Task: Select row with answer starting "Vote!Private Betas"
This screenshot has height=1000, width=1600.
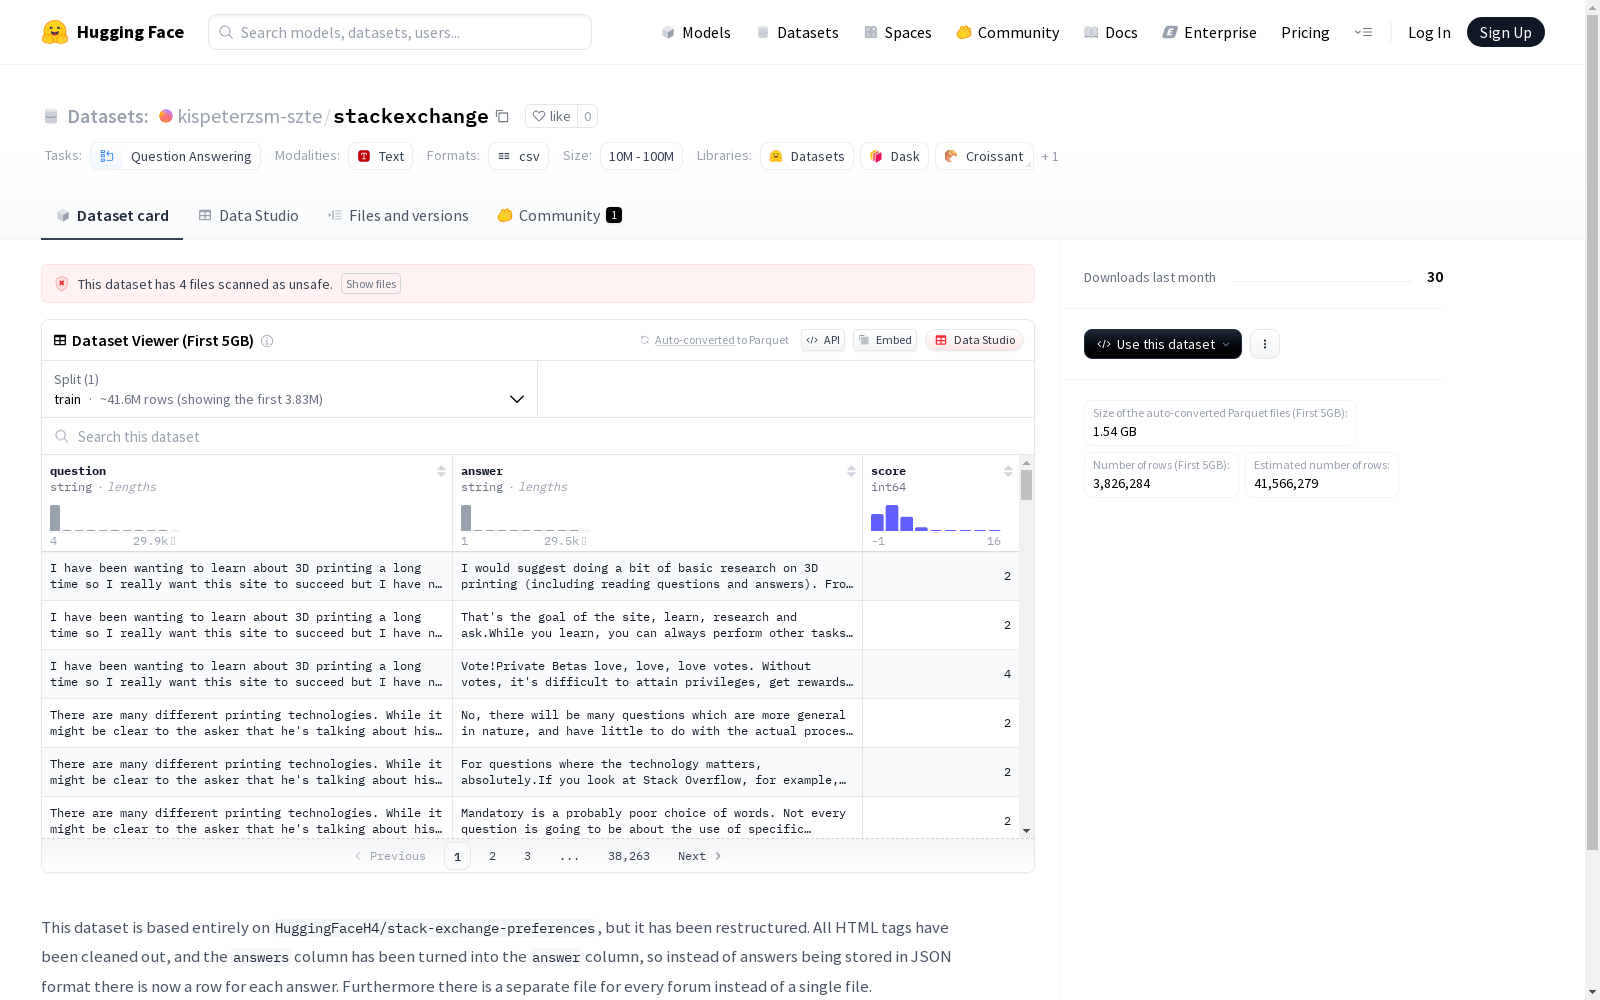Action: click(530, 674)
